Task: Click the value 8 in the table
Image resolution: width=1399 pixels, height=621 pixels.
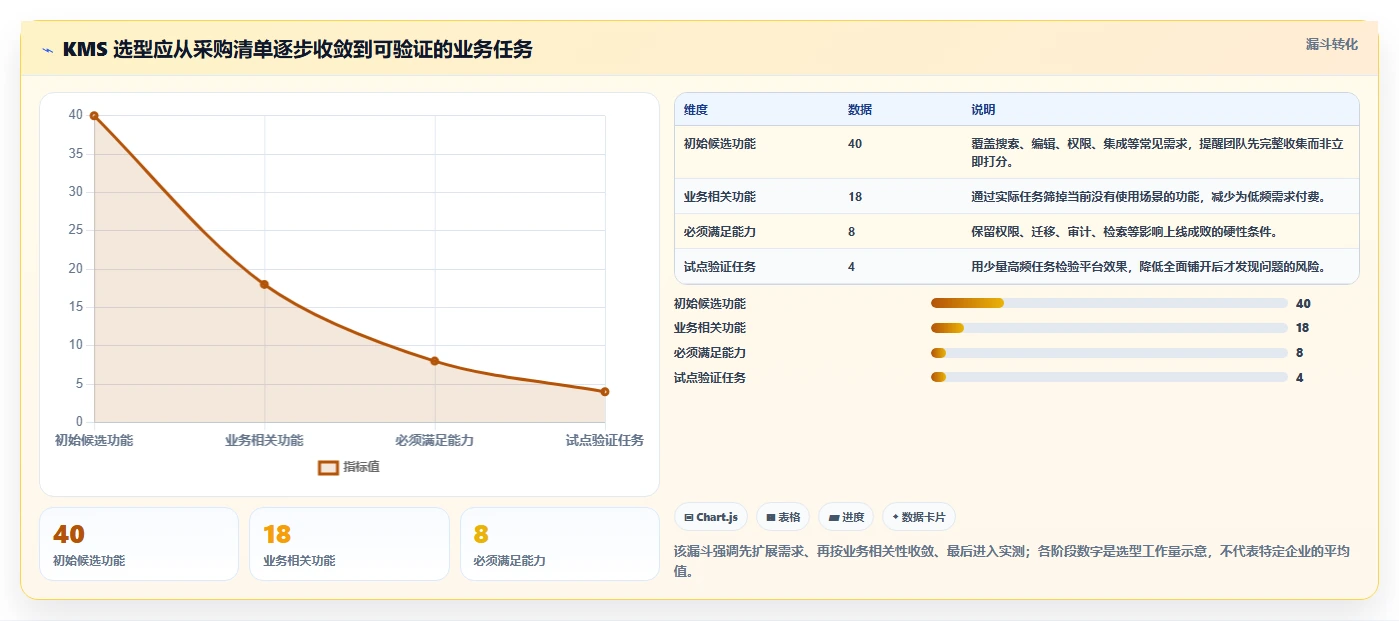Action: 852,232
